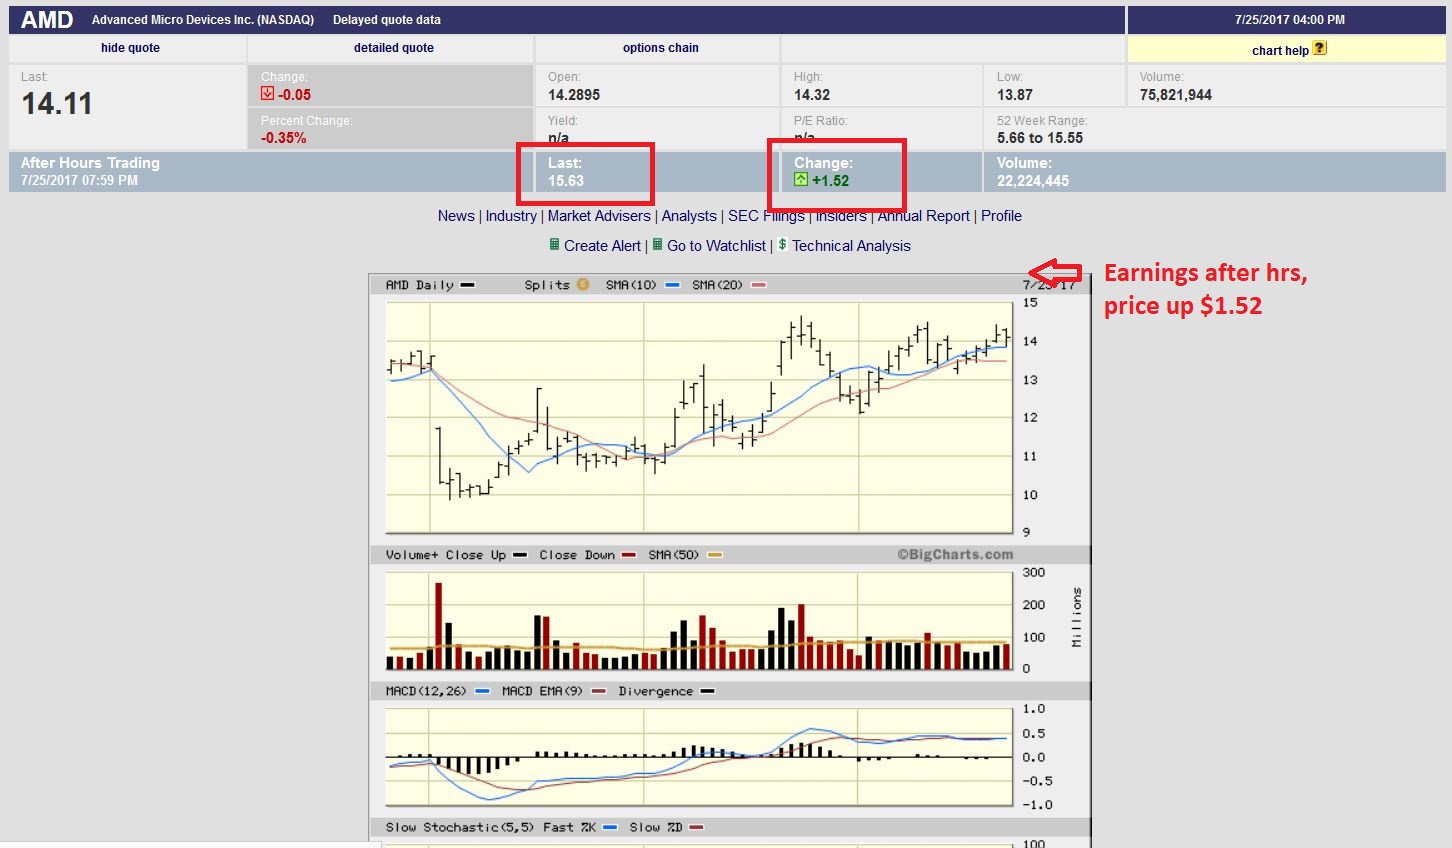This screenshot has width=1452, height=848.
Task: Open the Analysts link
Action: pyautogui.click(x=689, y=216)
